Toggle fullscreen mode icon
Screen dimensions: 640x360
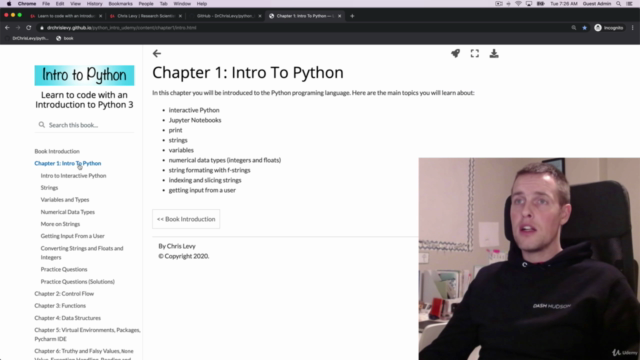click(475, 53)
